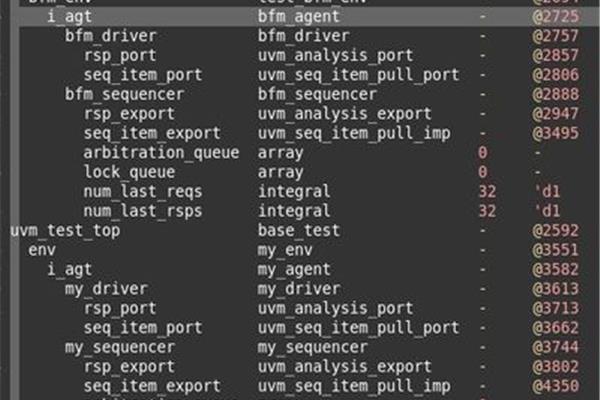
Task: Select the num_last_reqs integral row
Action: (309, 192)
